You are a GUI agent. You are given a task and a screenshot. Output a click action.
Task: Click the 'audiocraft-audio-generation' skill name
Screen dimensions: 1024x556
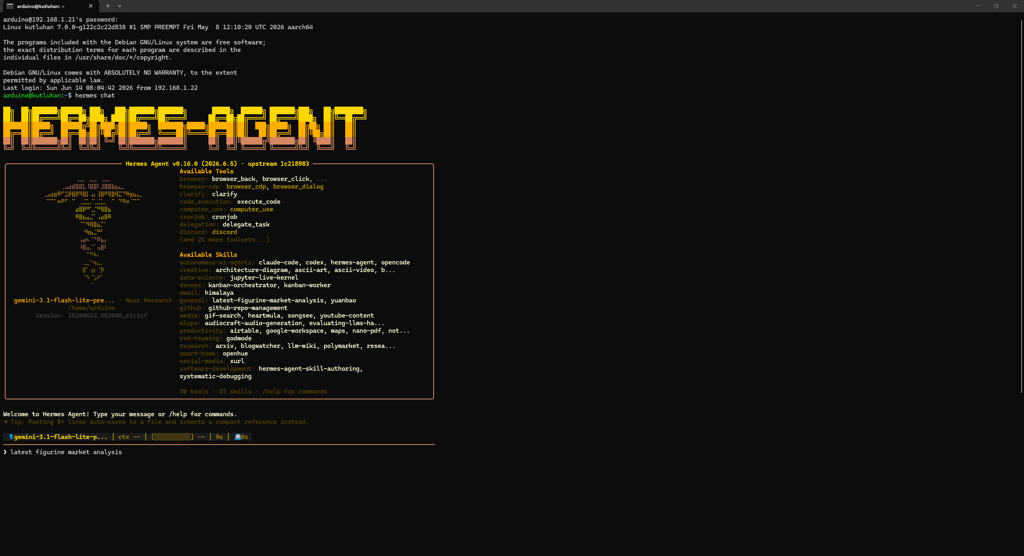point(253,323)
